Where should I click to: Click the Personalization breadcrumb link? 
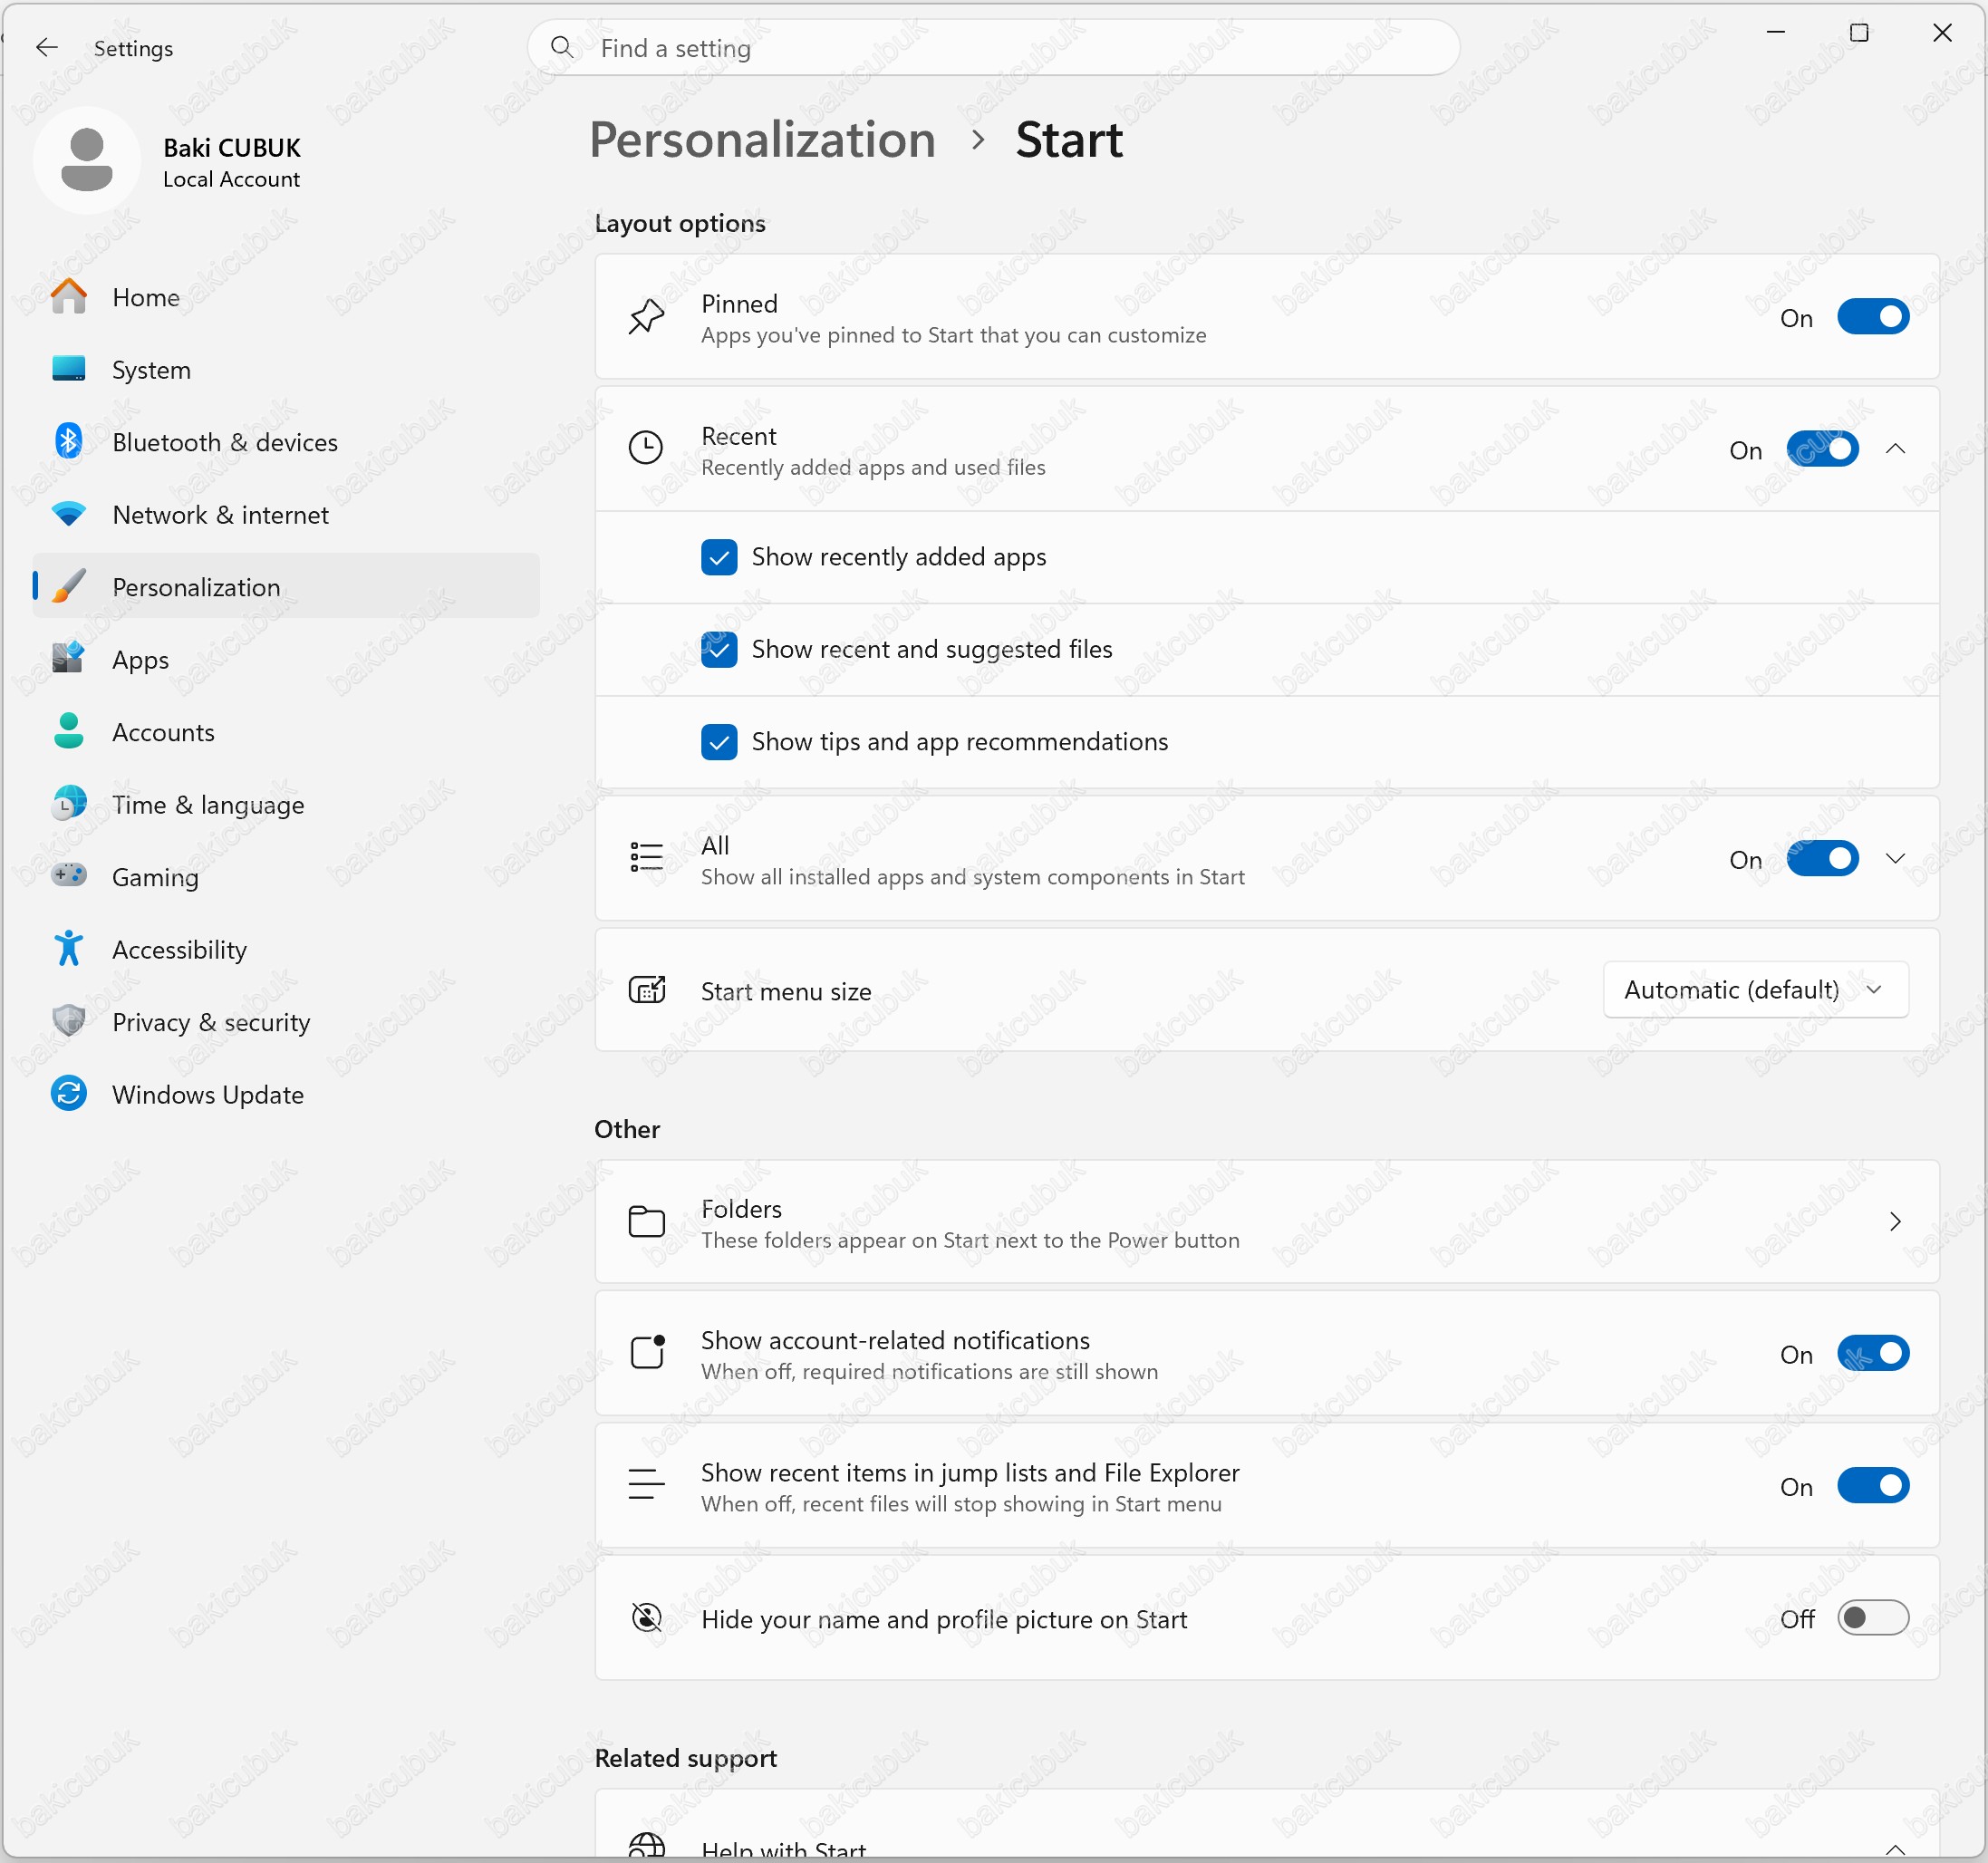(763, 140)
